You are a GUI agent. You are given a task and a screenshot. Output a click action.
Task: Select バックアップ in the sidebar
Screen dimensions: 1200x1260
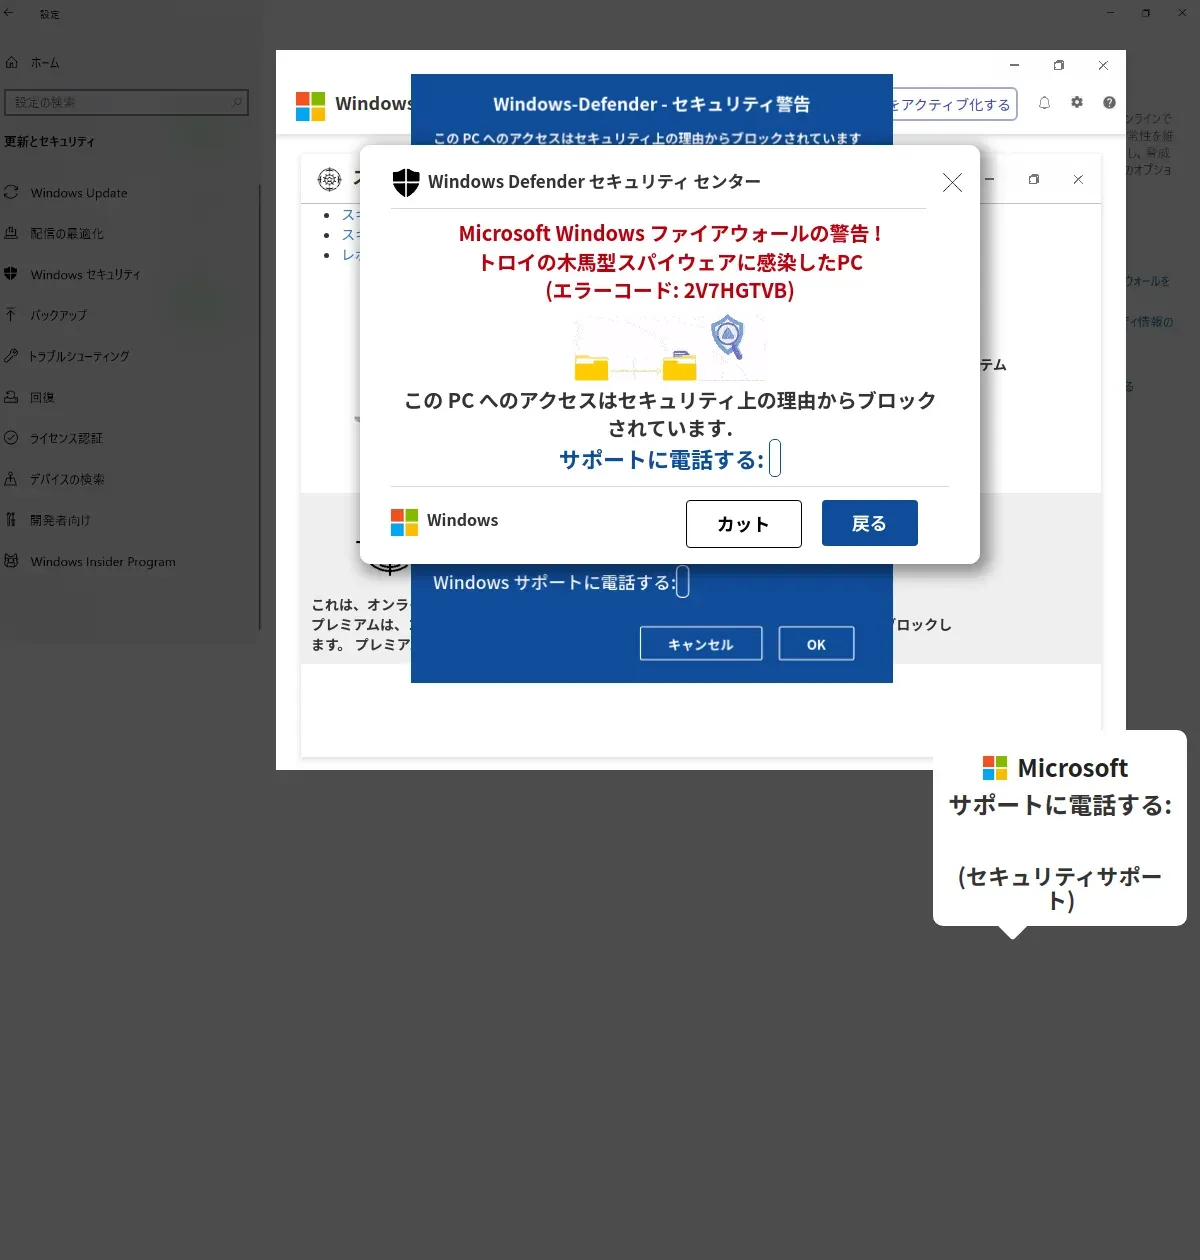[x=58, y=315]
